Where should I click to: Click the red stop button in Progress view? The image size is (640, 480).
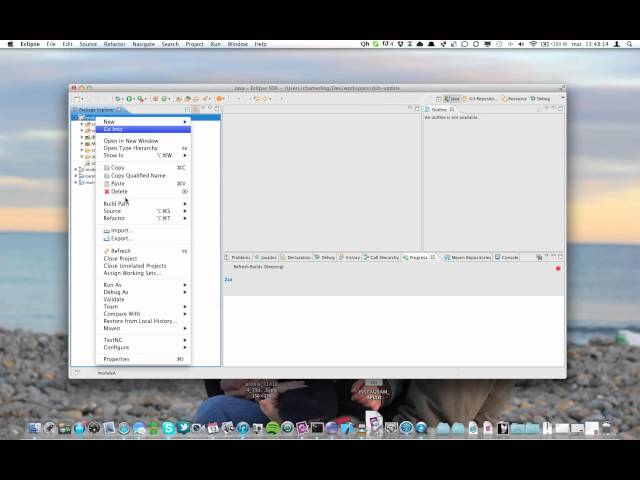pyautogui.click(x=558, y=269)
